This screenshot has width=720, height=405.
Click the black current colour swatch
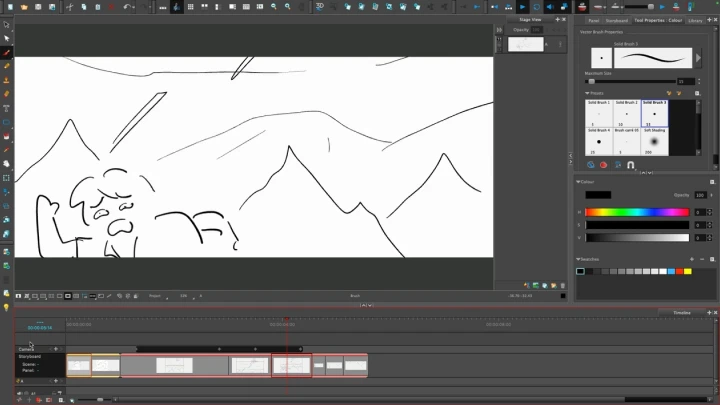pyautogui.click(x=598, y=195)
